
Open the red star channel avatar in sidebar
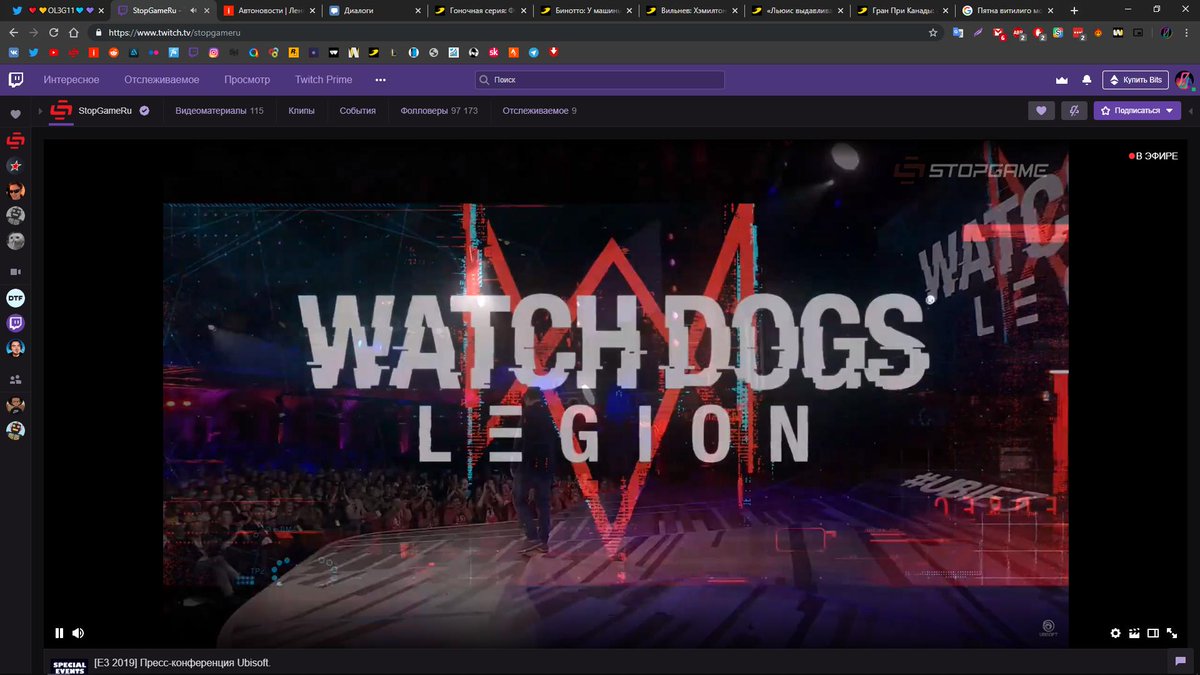pos(15,164)
